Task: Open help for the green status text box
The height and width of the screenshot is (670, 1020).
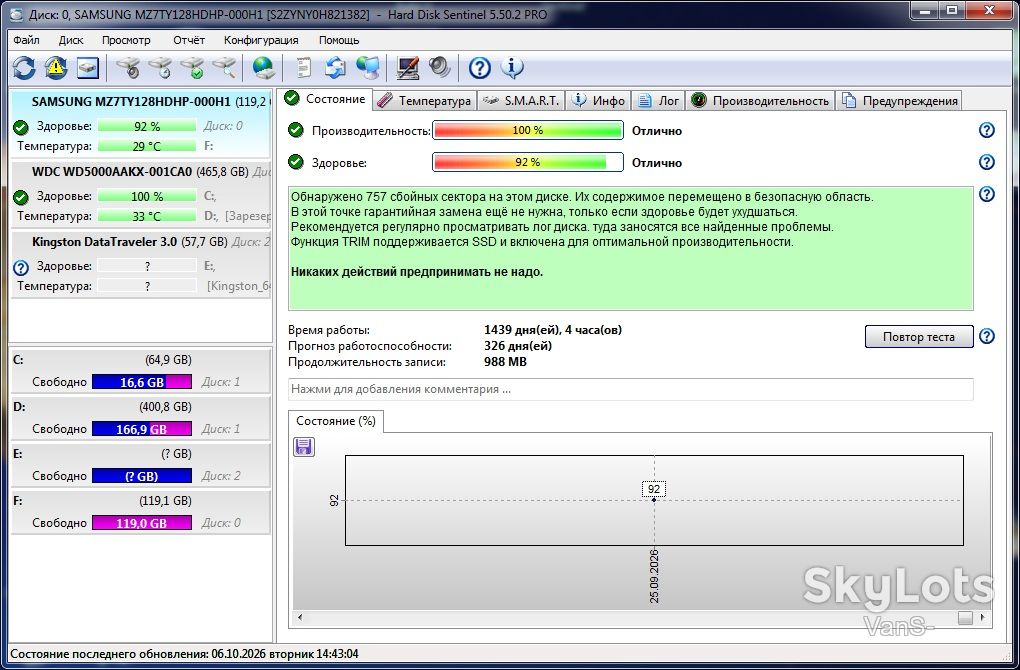Action: click(x=987, y=194)
